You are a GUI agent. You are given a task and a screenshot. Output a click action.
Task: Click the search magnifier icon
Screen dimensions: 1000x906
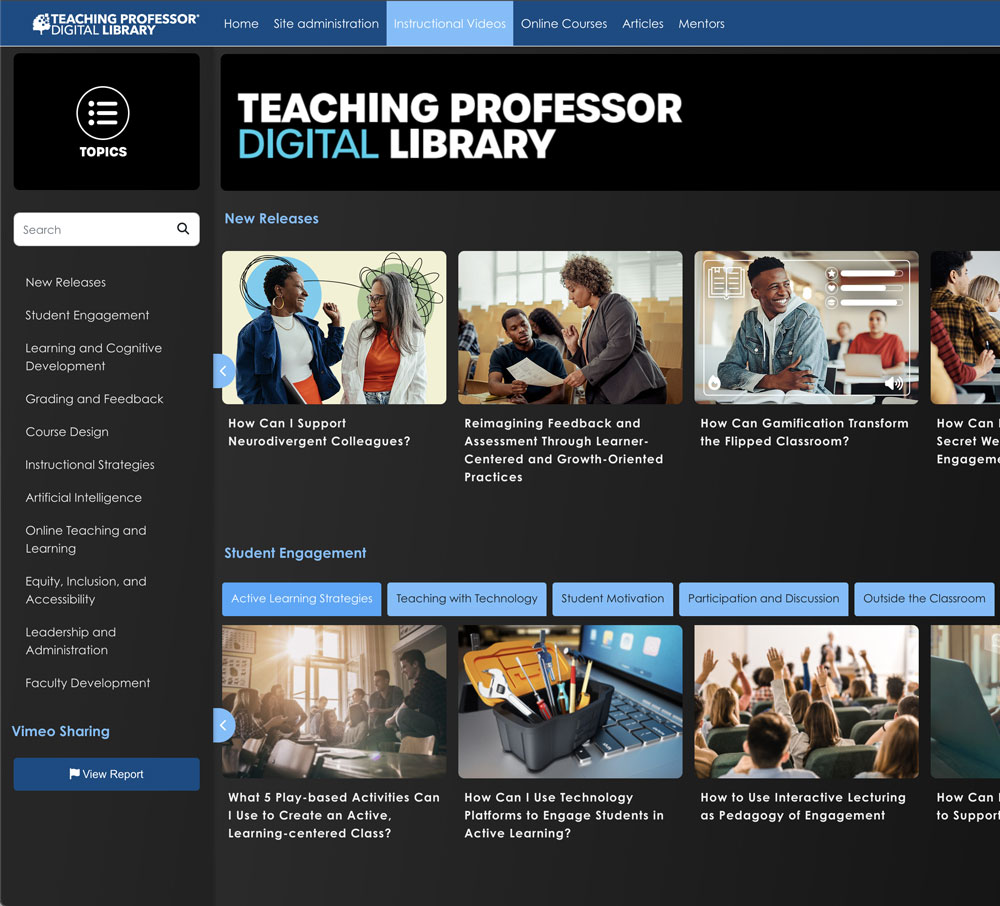[x=183, y=229]
